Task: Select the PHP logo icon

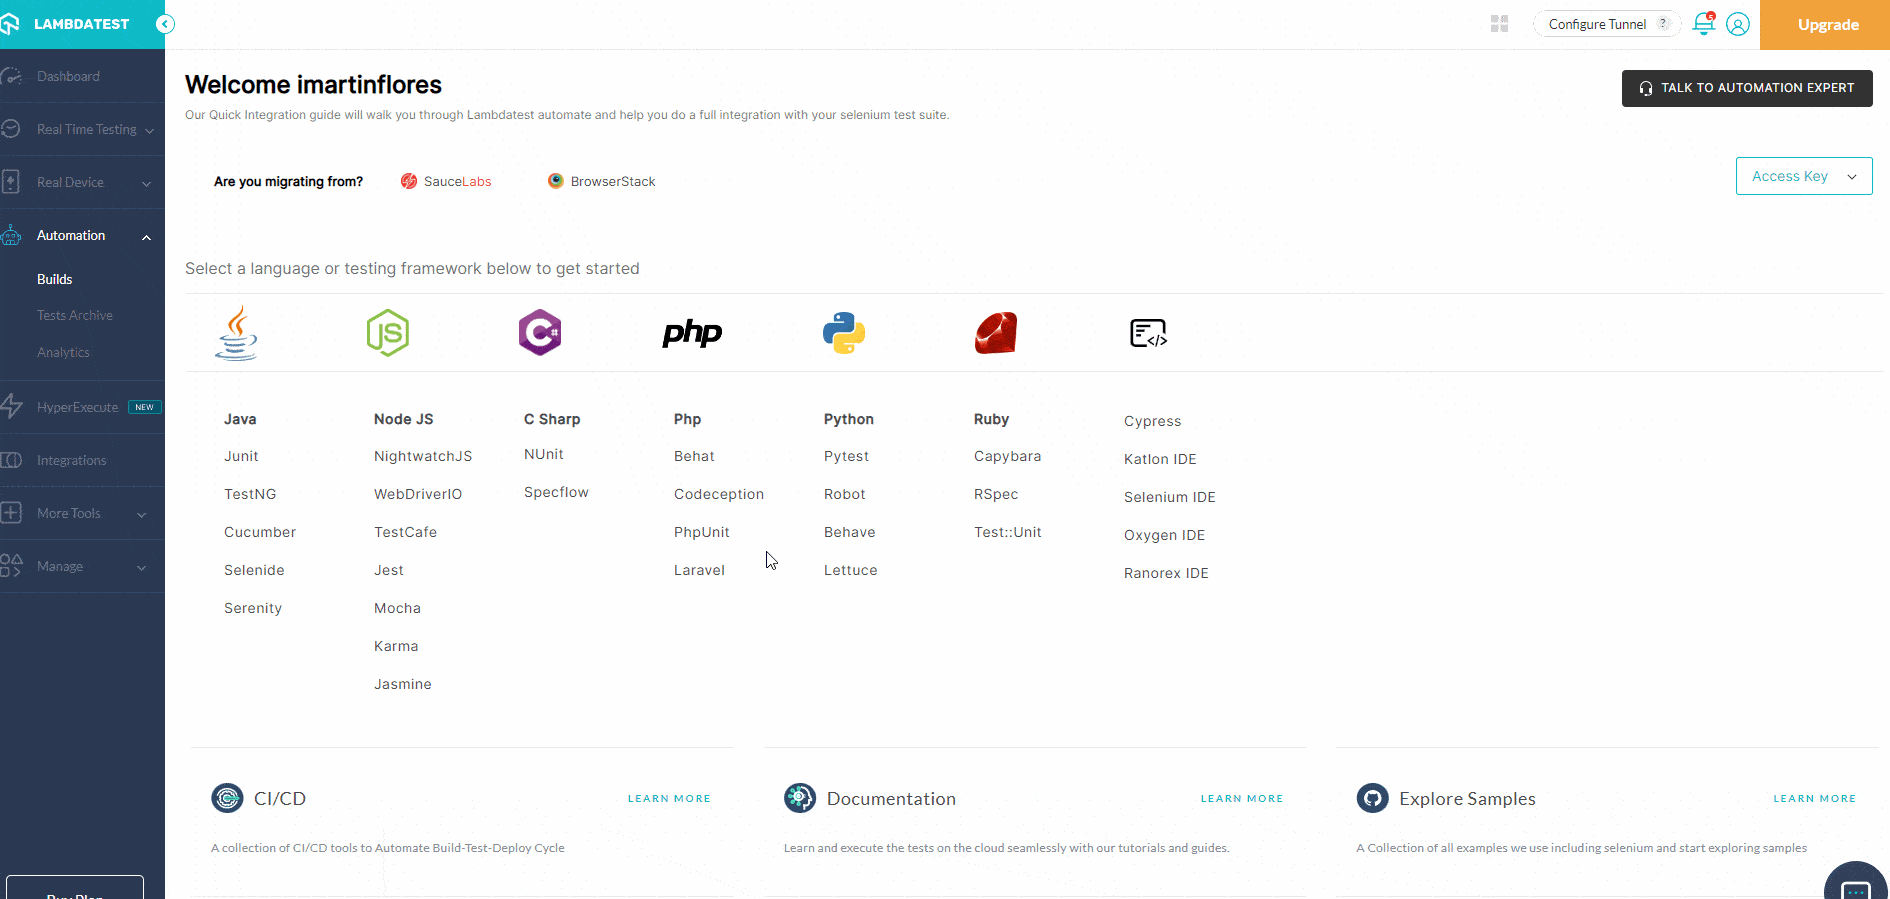Action: coord(692,333)
